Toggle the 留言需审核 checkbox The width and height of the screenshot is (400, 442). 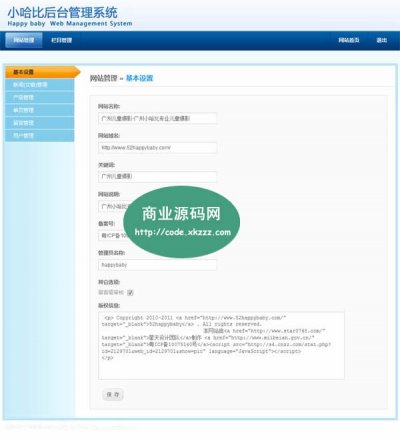pos(130,293)
